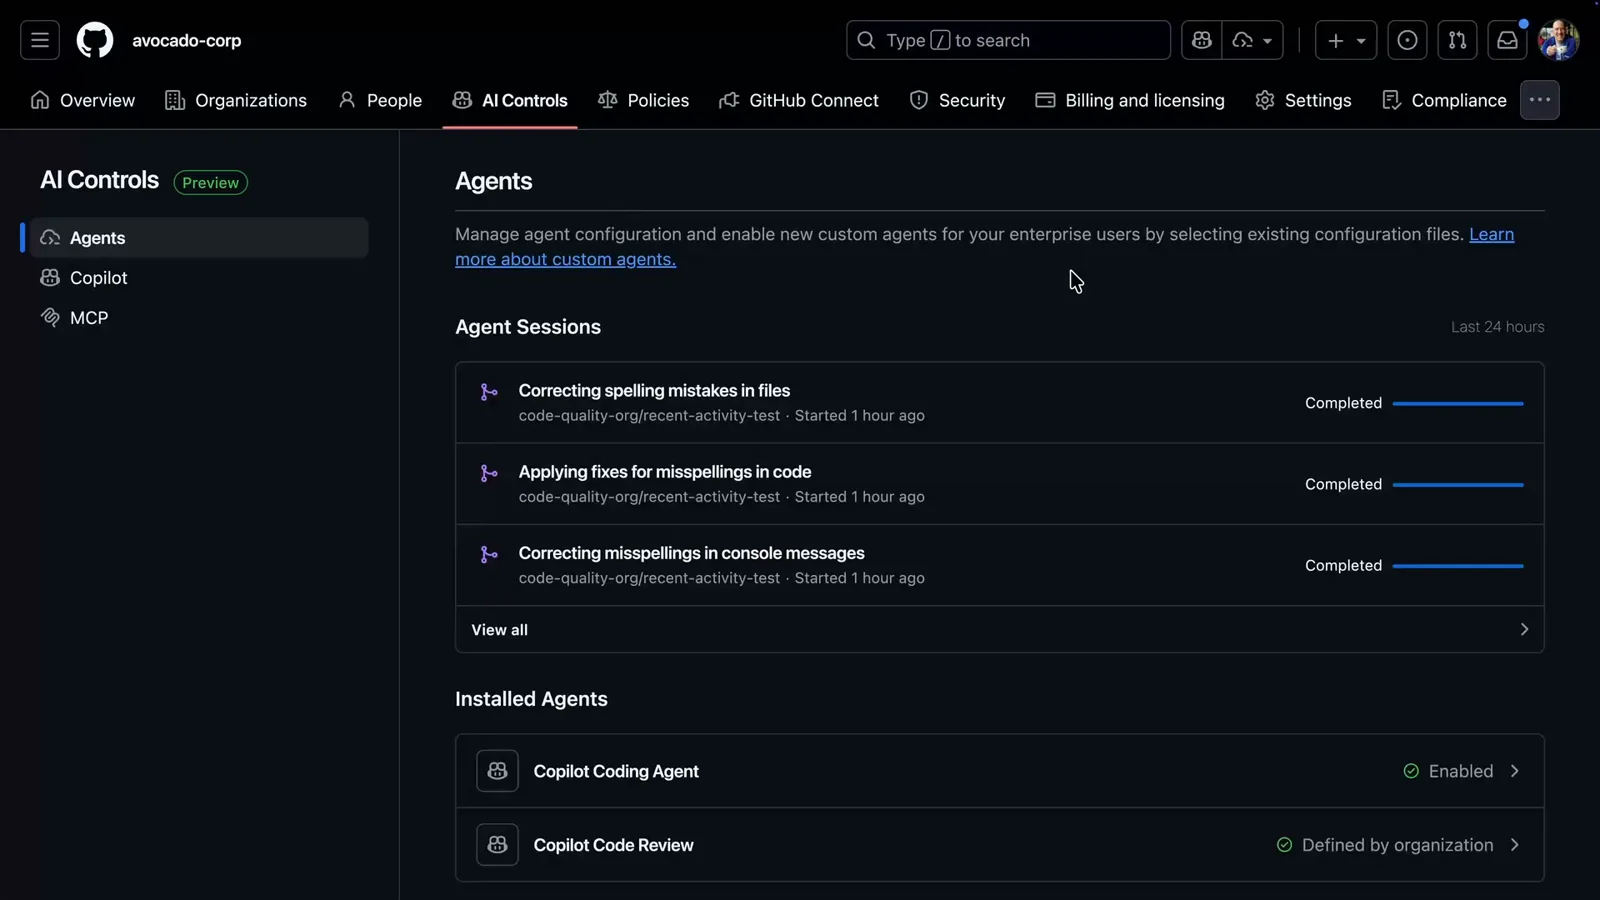Click the Security shield icon
Image resolution: width=1600 pixels, height=900 pixels.
click(919, 100)
